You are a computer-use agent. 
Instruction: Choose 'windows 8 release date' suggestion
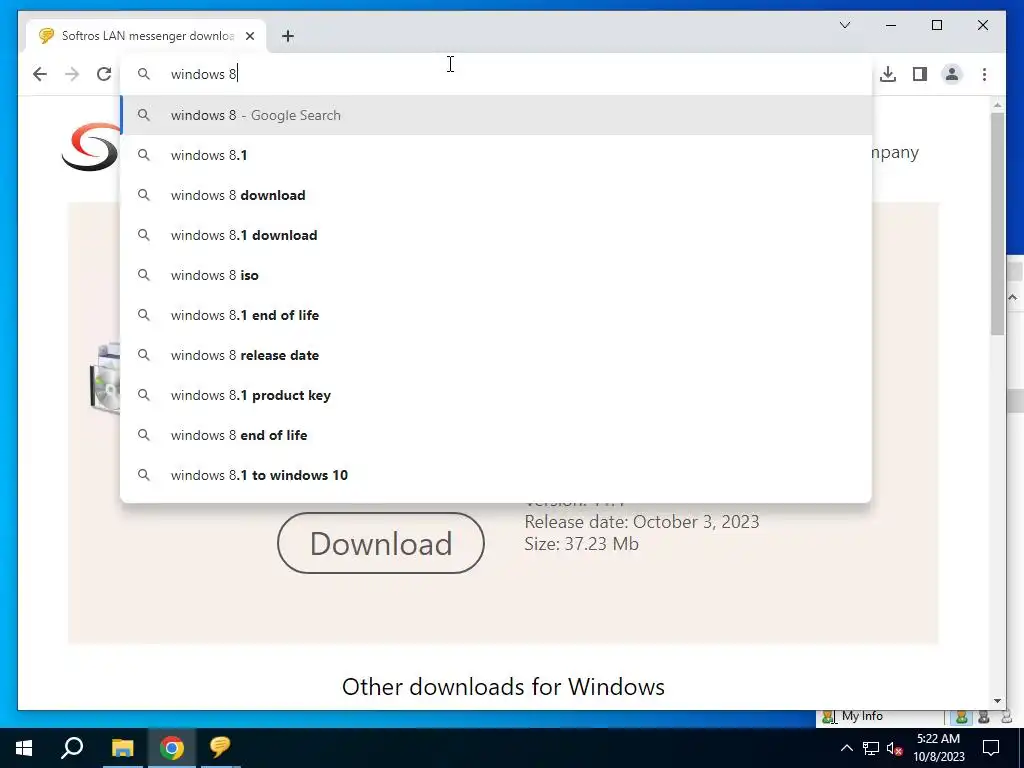pos(496,355)
